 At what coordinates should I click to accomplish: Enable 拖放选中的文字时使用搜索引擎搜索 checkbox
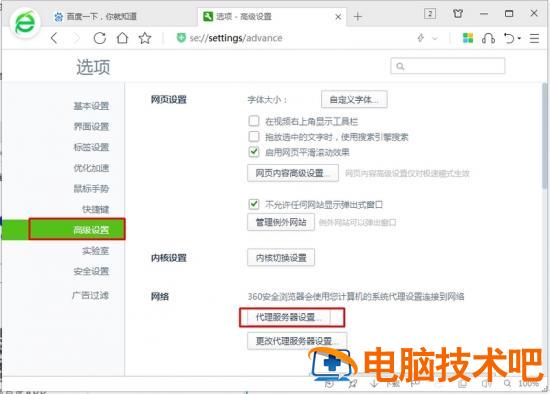(254, 136)
